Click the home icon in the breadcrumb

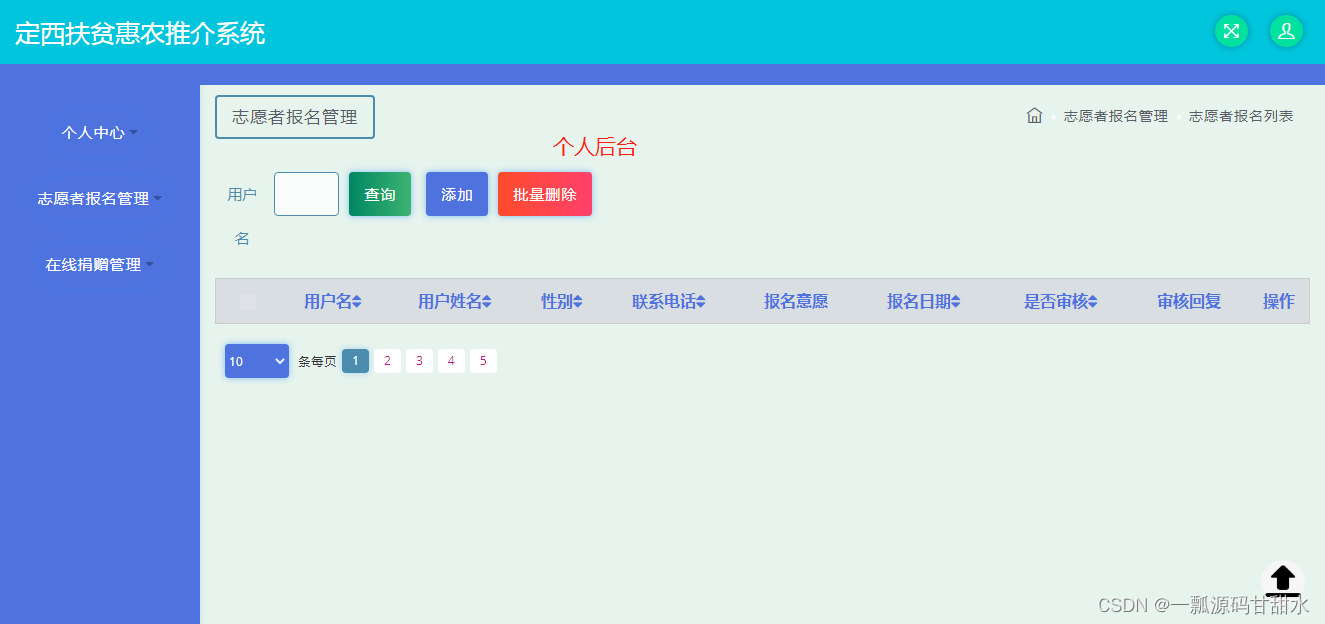1034,115
